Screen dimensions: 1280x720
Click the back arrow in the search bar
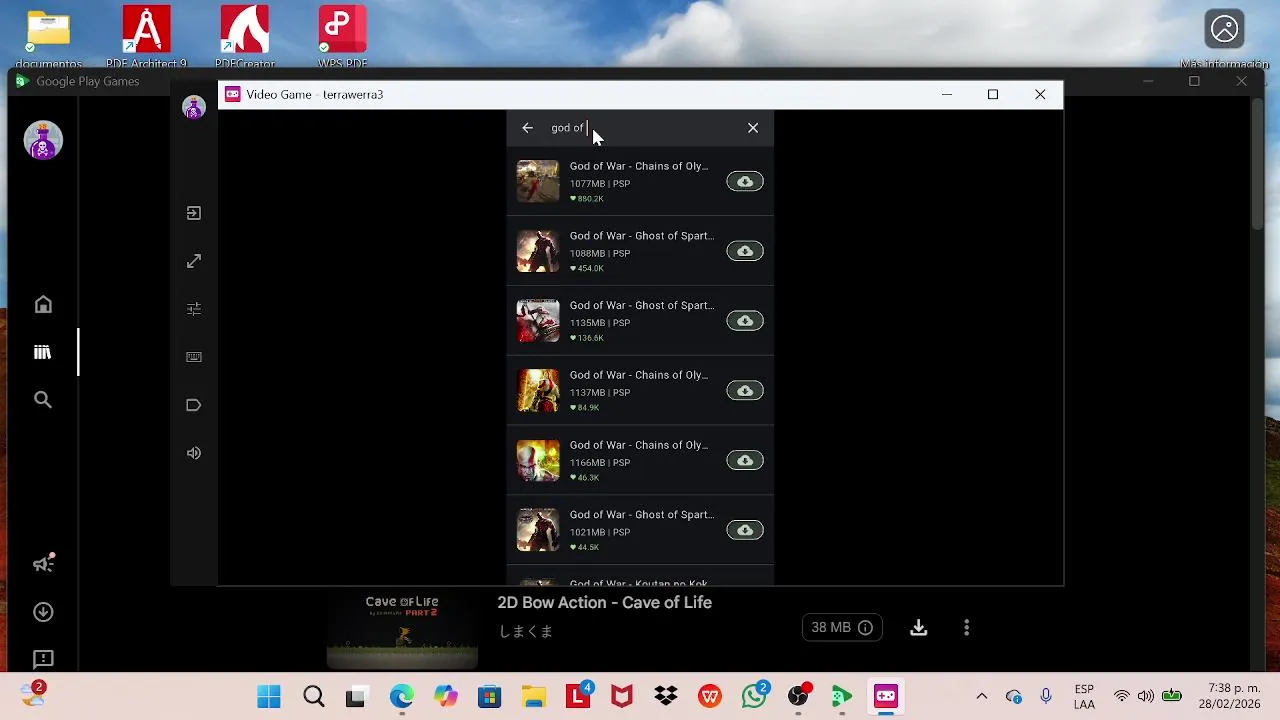[x=527, y=128]
